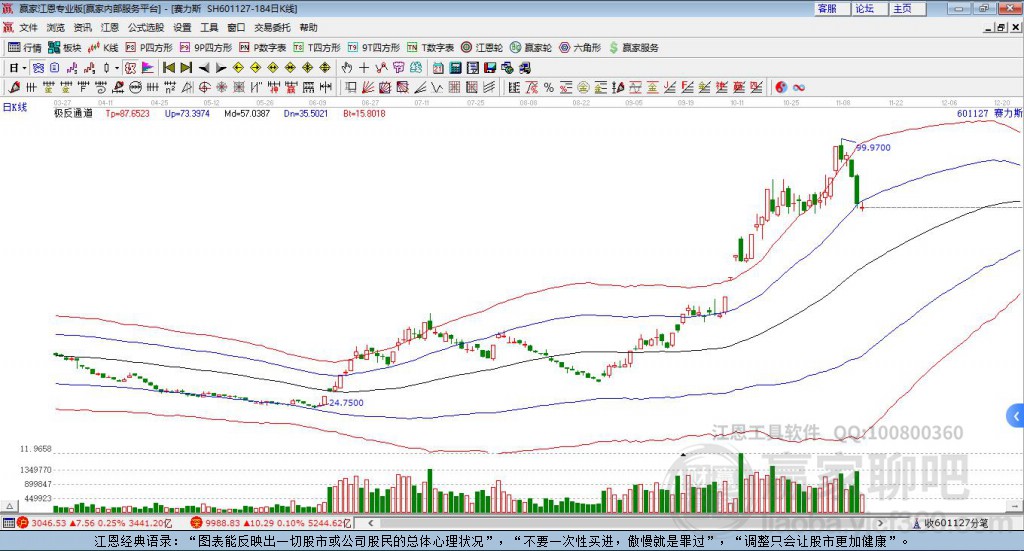Activate the crosshair cursor tool
1024x551 pixels.
click(x=364, y=68)
